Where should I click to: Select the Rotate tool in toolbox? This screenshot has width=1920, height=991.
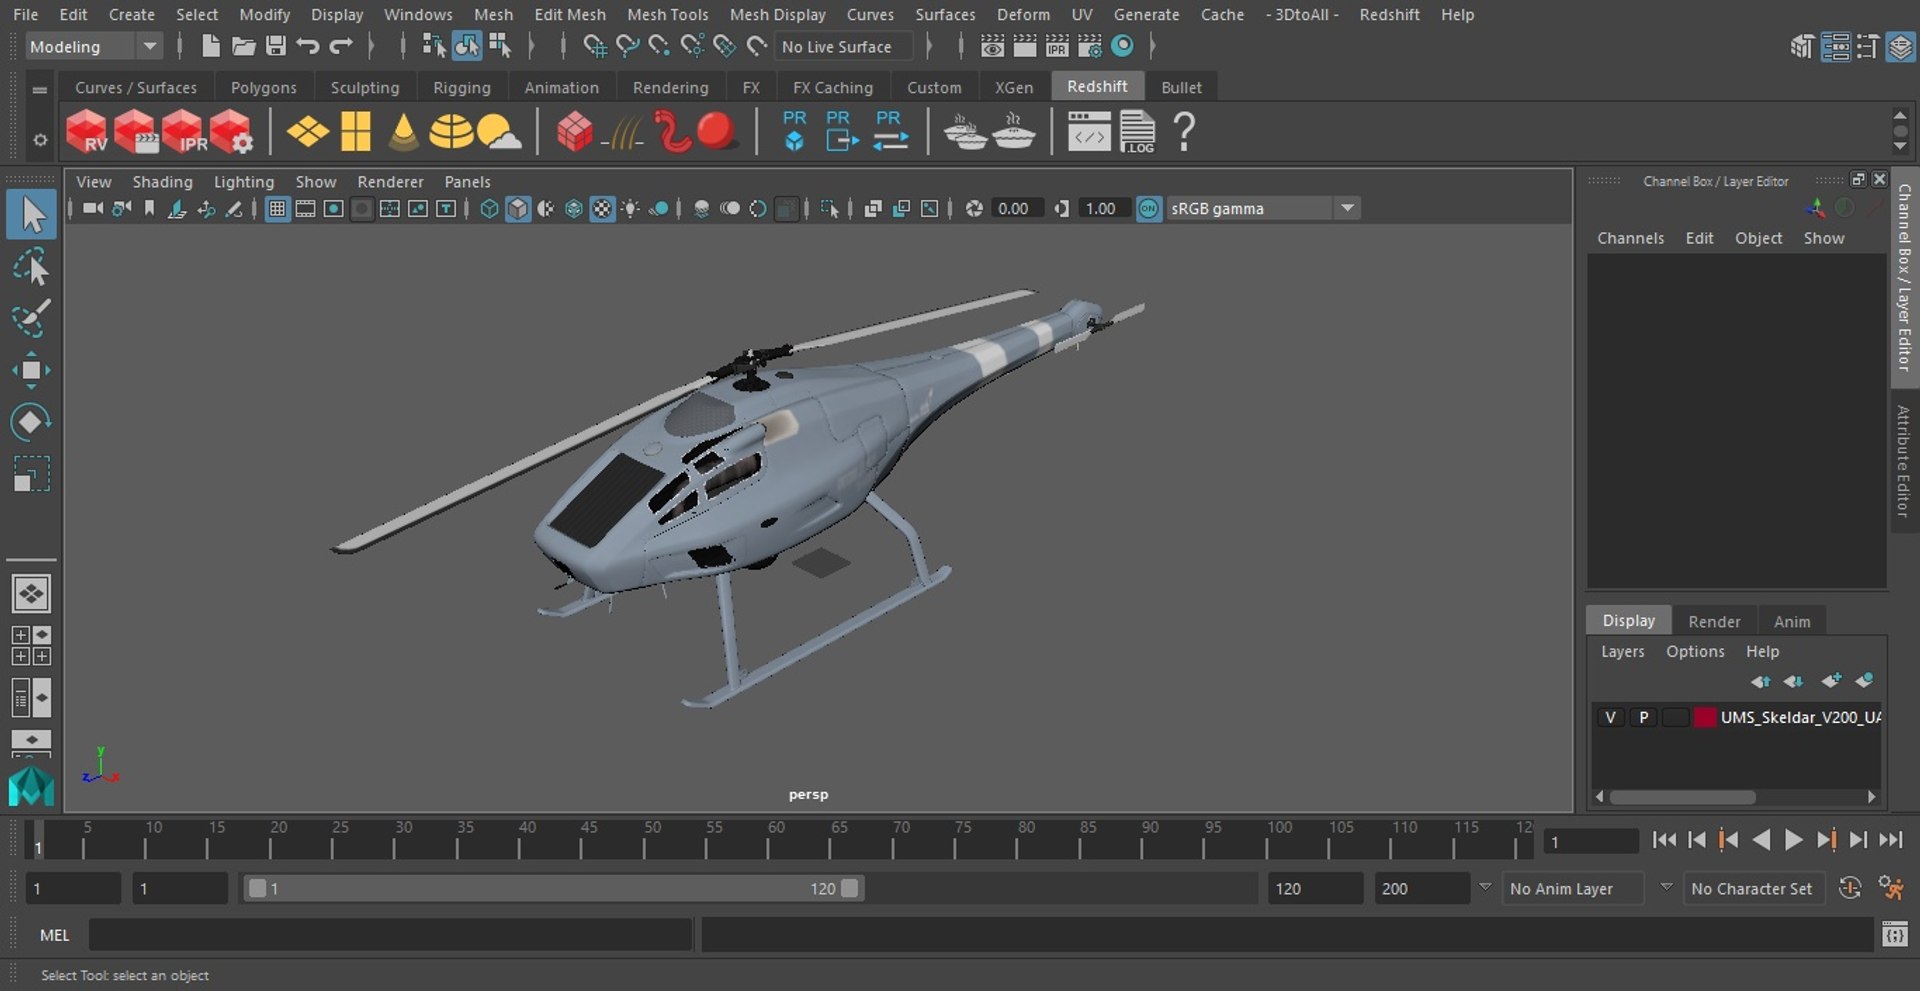pyautogui.click(x=31, y=422)
